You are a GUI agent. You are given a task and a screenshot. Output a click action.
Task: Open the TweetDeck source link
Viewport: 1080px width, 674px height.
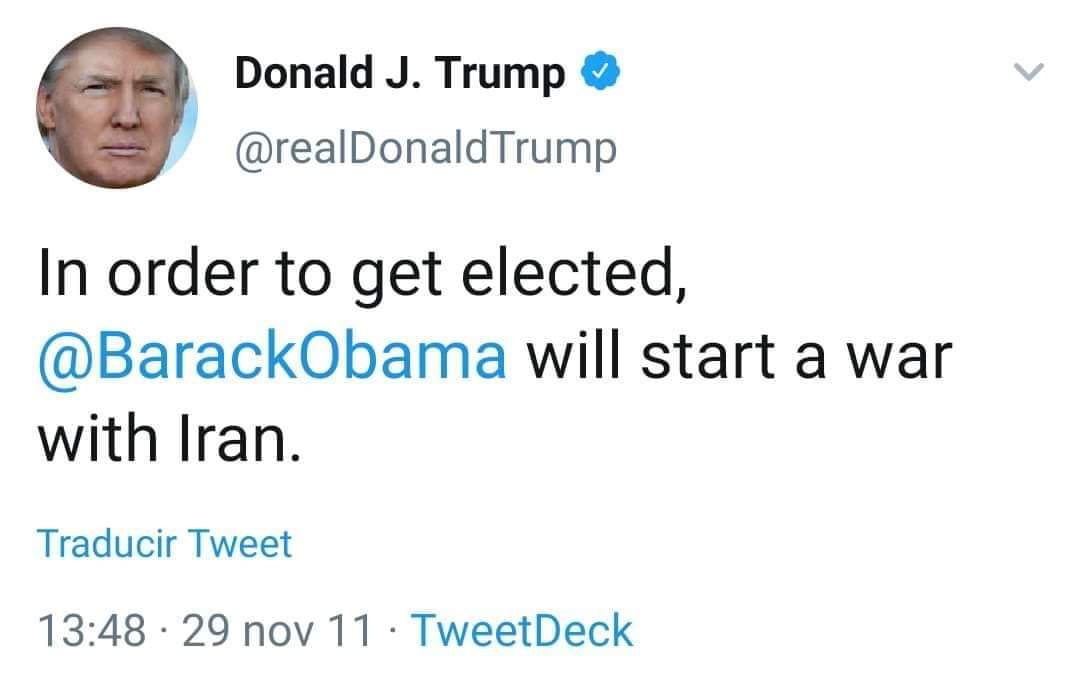coord(522,632)
